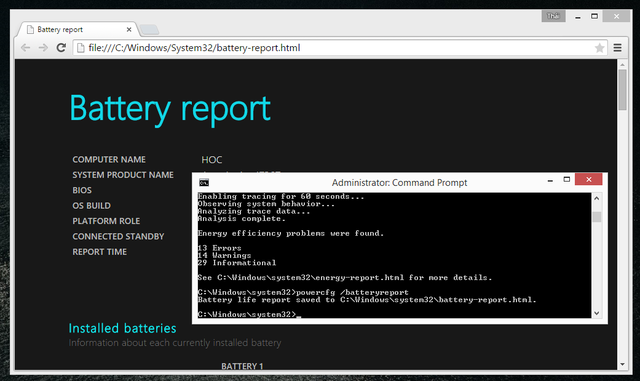Click the Command Prompt title bar icon
This screenshot has width=640, height=381.
click(x=204, y=183)
